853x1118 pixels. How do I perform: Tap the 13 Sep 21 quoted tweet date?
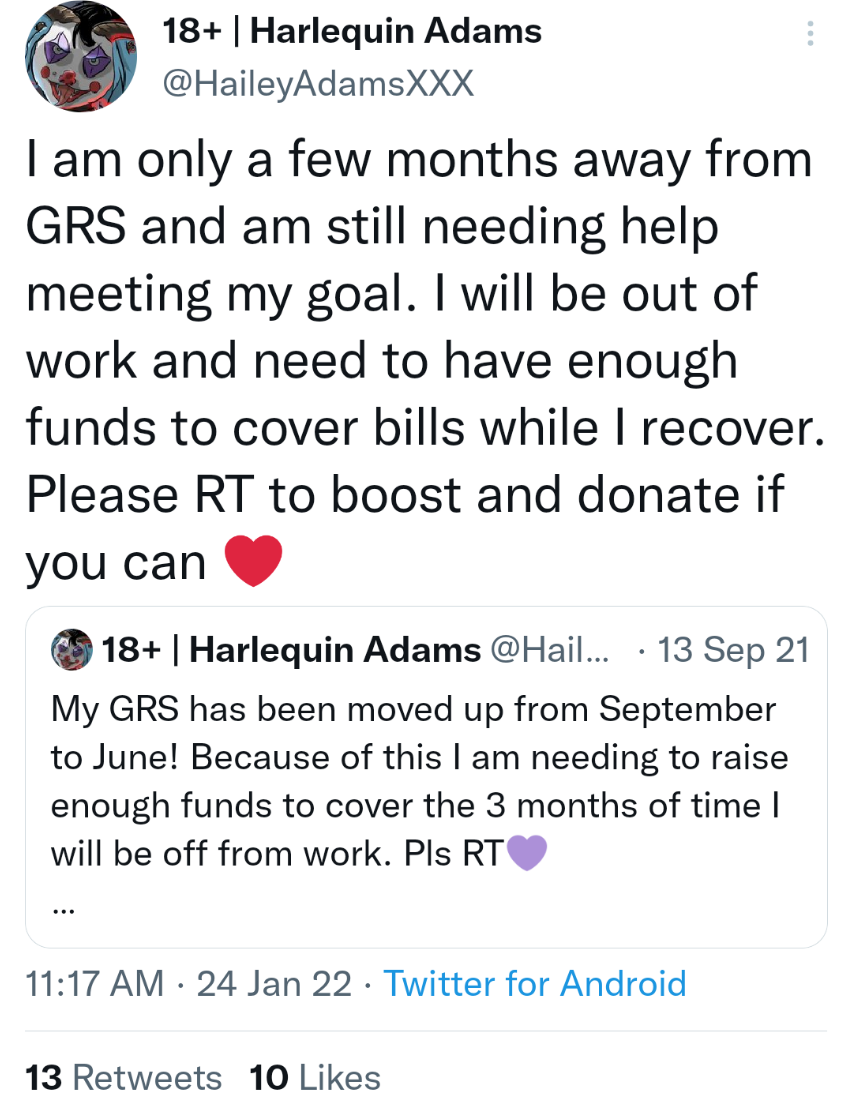733,650
